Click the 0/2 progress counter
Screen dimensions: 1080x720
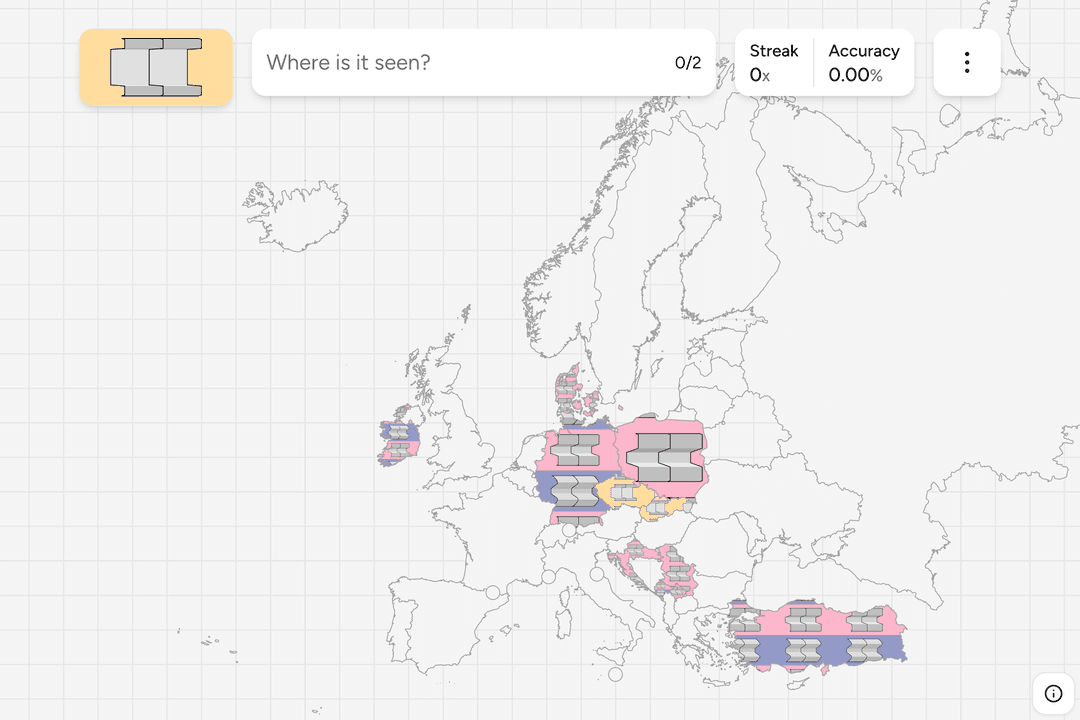click(x=687, y=62)
